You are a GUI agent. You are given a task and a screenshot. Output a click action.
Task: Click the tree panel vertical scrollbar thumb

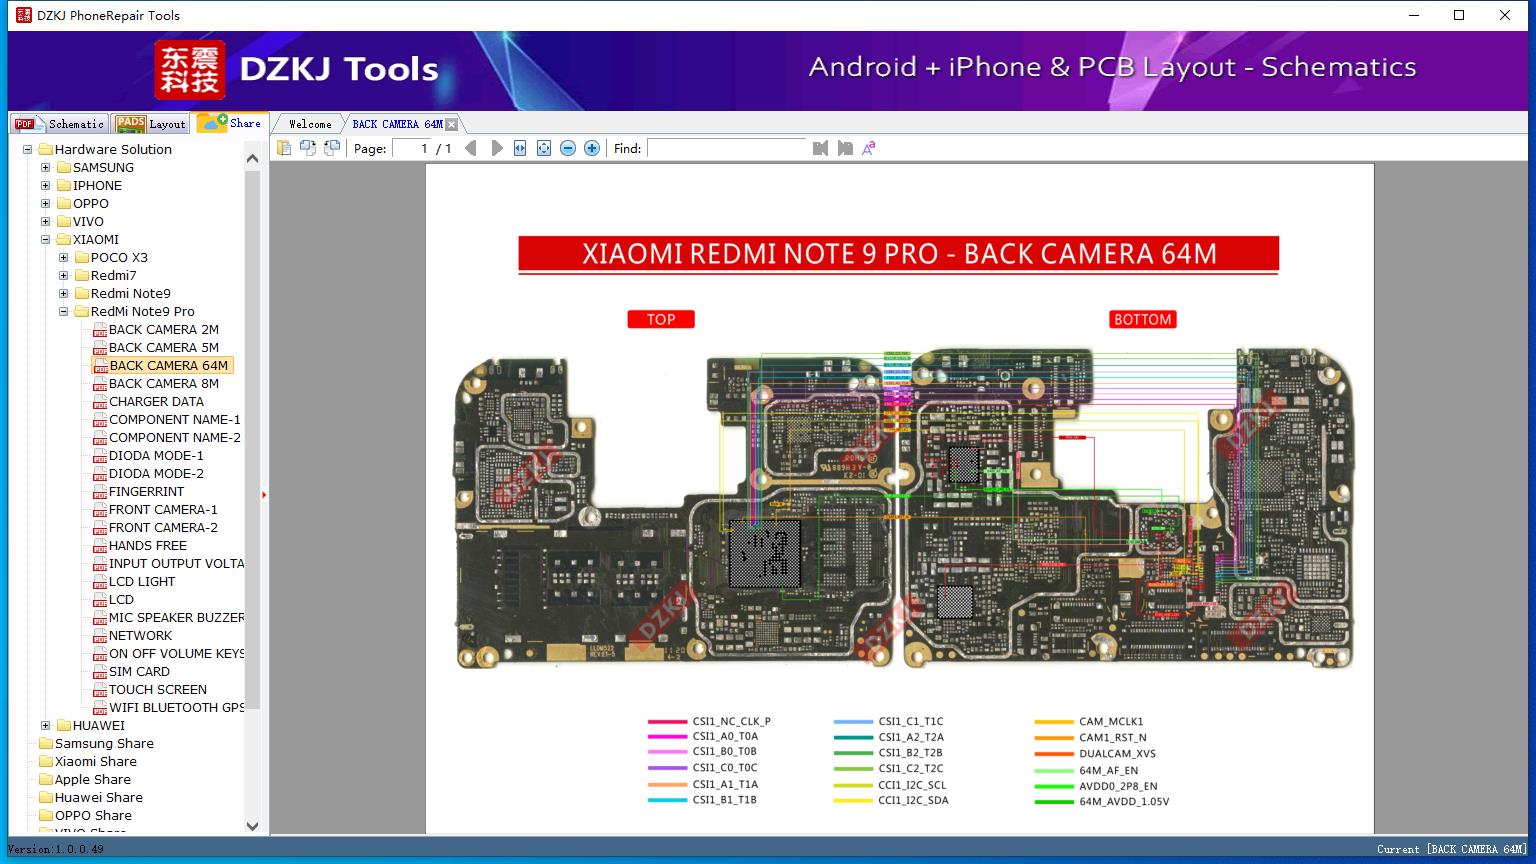(x=253, y=438)
